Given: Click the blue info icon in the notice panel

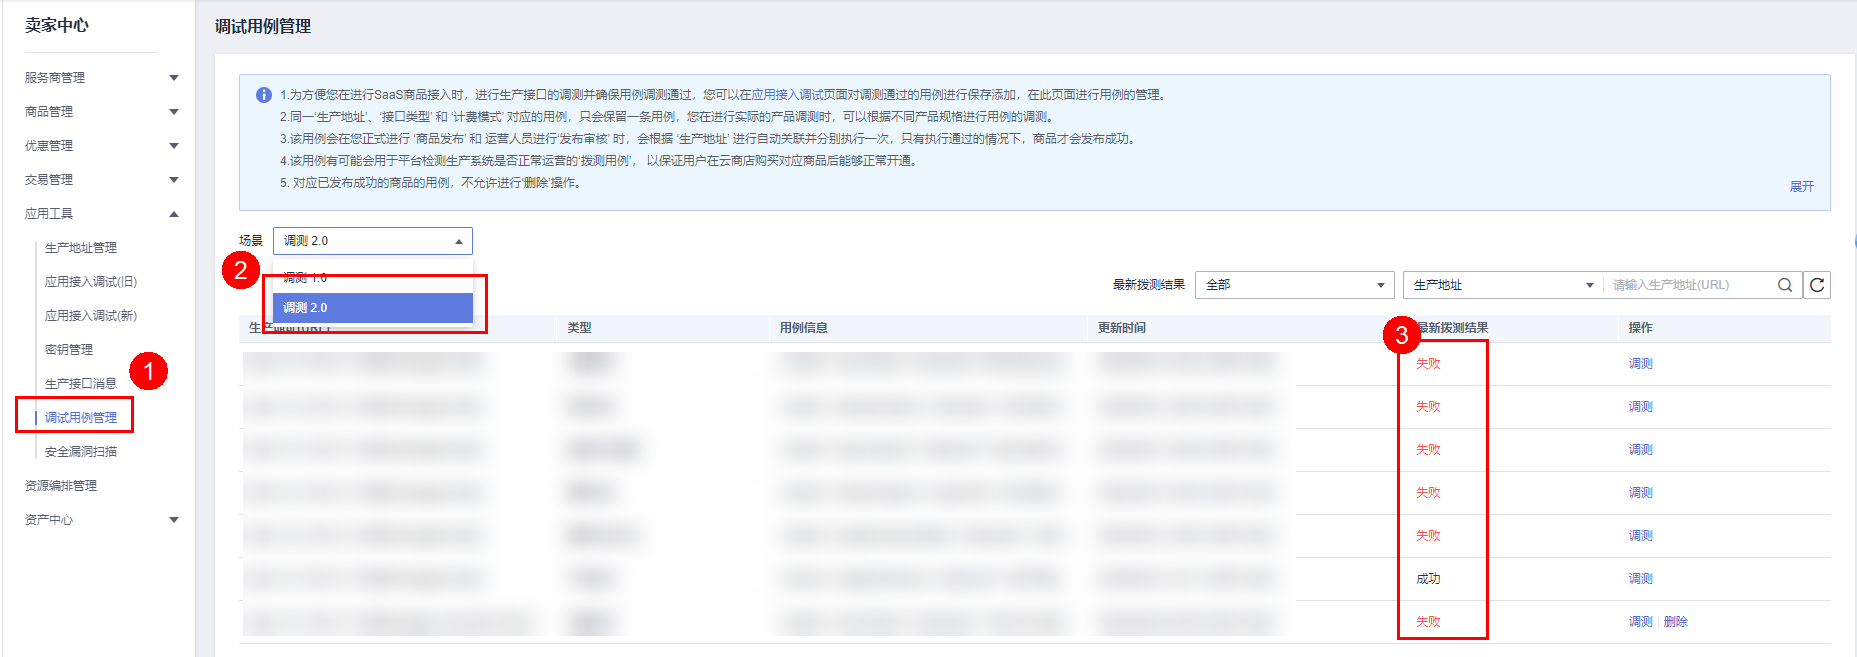Looking at the screenshot, I should tap(264, 95).
